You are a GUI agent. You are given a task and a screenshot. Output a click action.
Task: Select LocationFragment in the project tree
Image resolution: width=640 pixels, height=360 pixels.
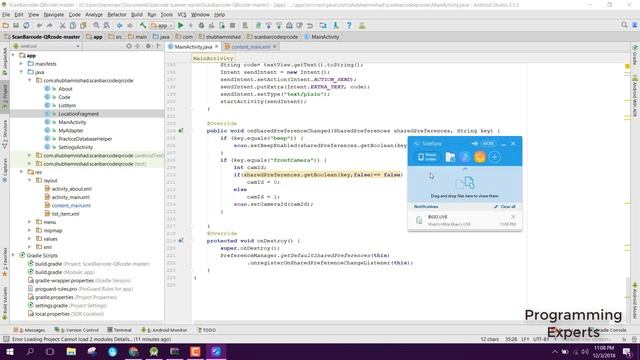(78, 113)
